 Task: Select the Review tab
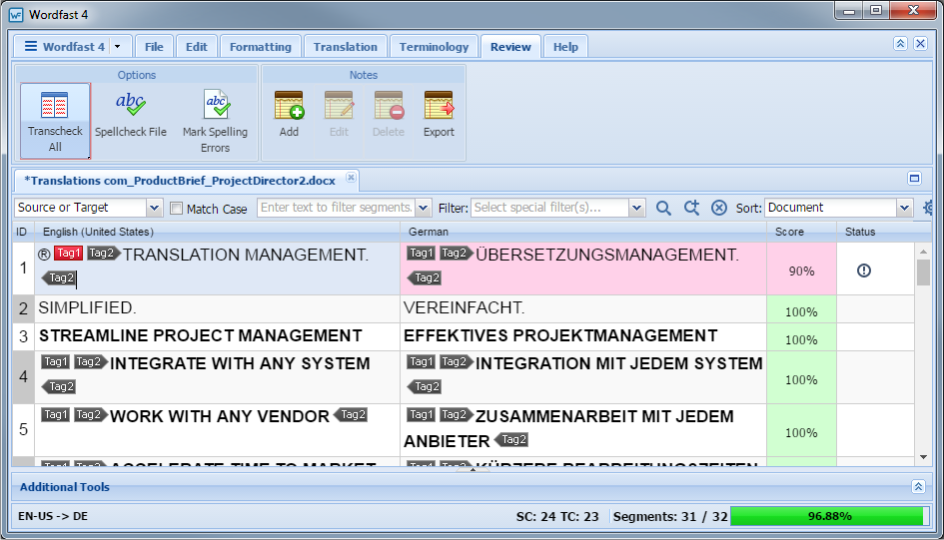(x=511, y=46)
